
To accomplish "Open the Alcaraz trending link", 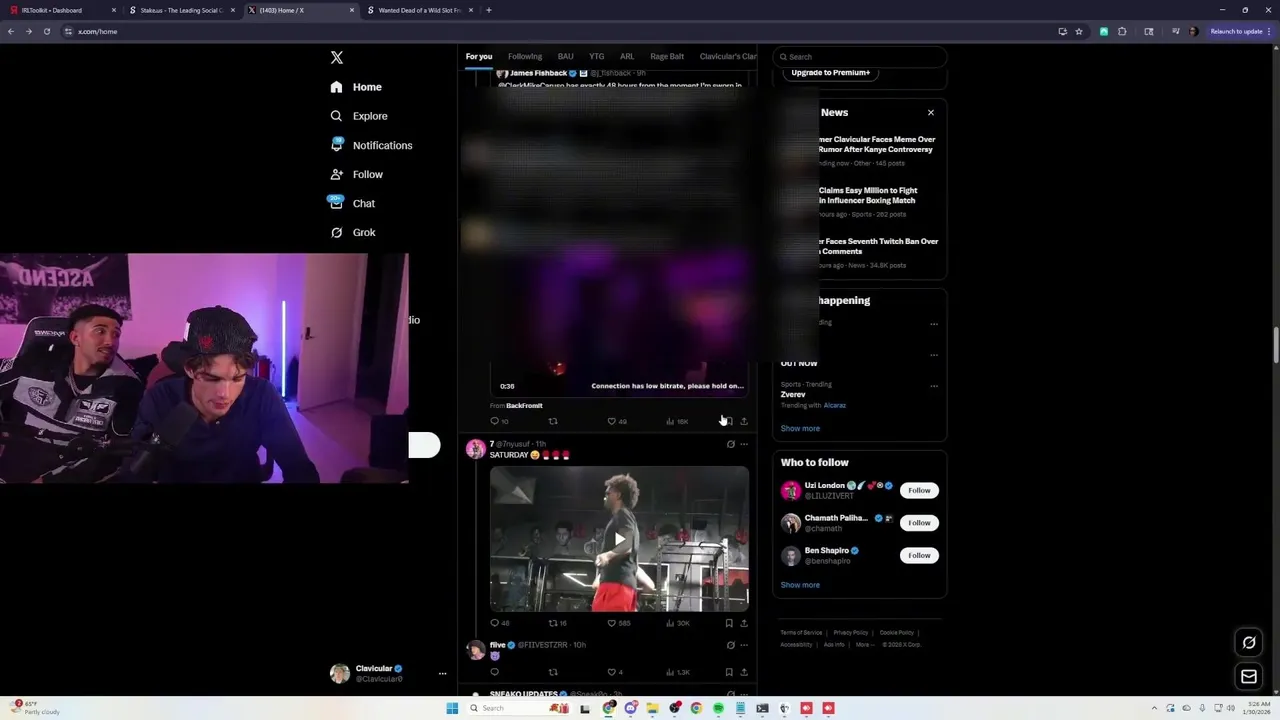I will [835, 405].
